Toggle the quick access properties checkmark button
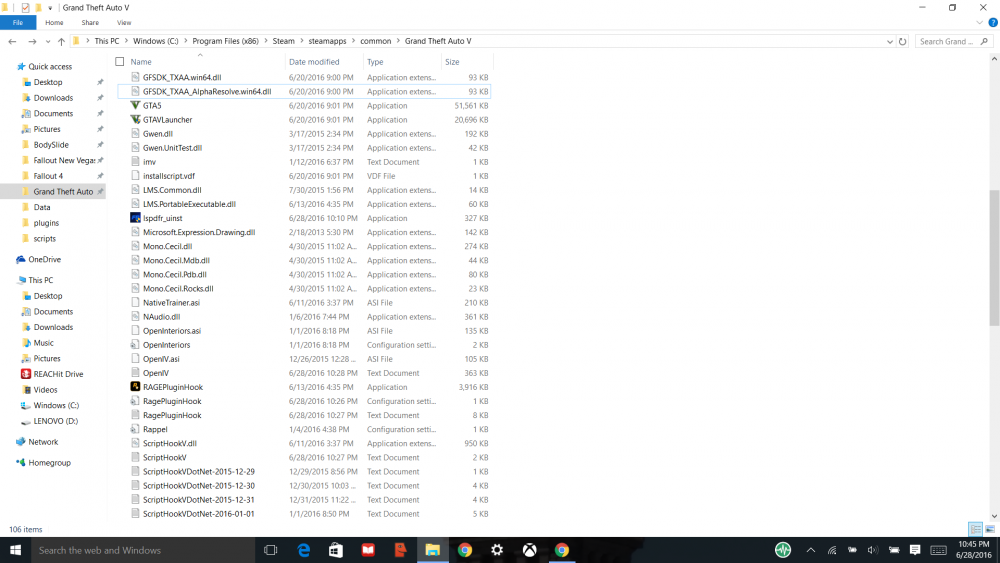 click(25, 8)
